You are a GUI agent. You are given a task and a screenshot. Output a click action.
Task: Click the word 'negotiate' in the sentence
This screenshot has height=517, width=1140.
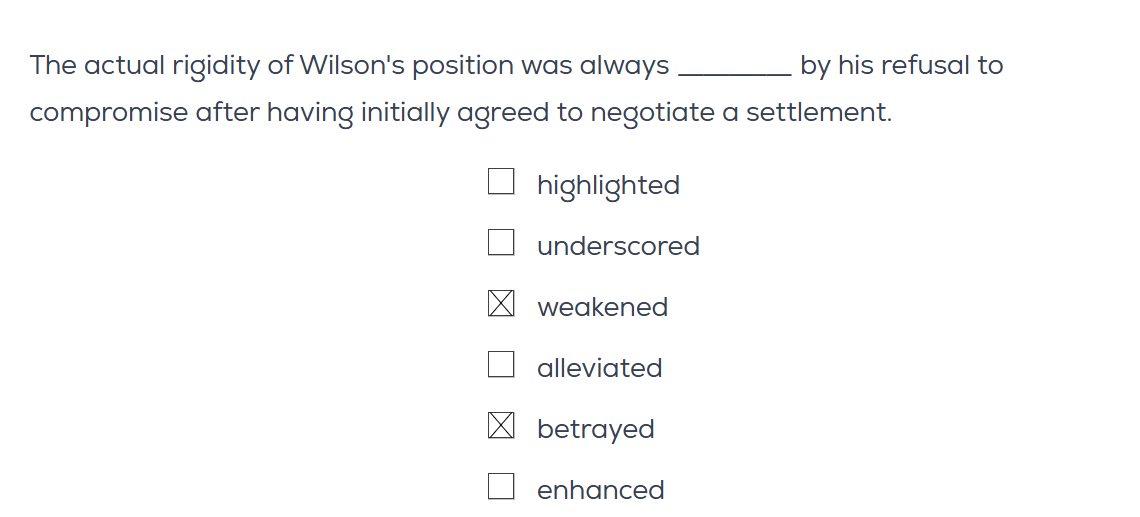[651, 113]
